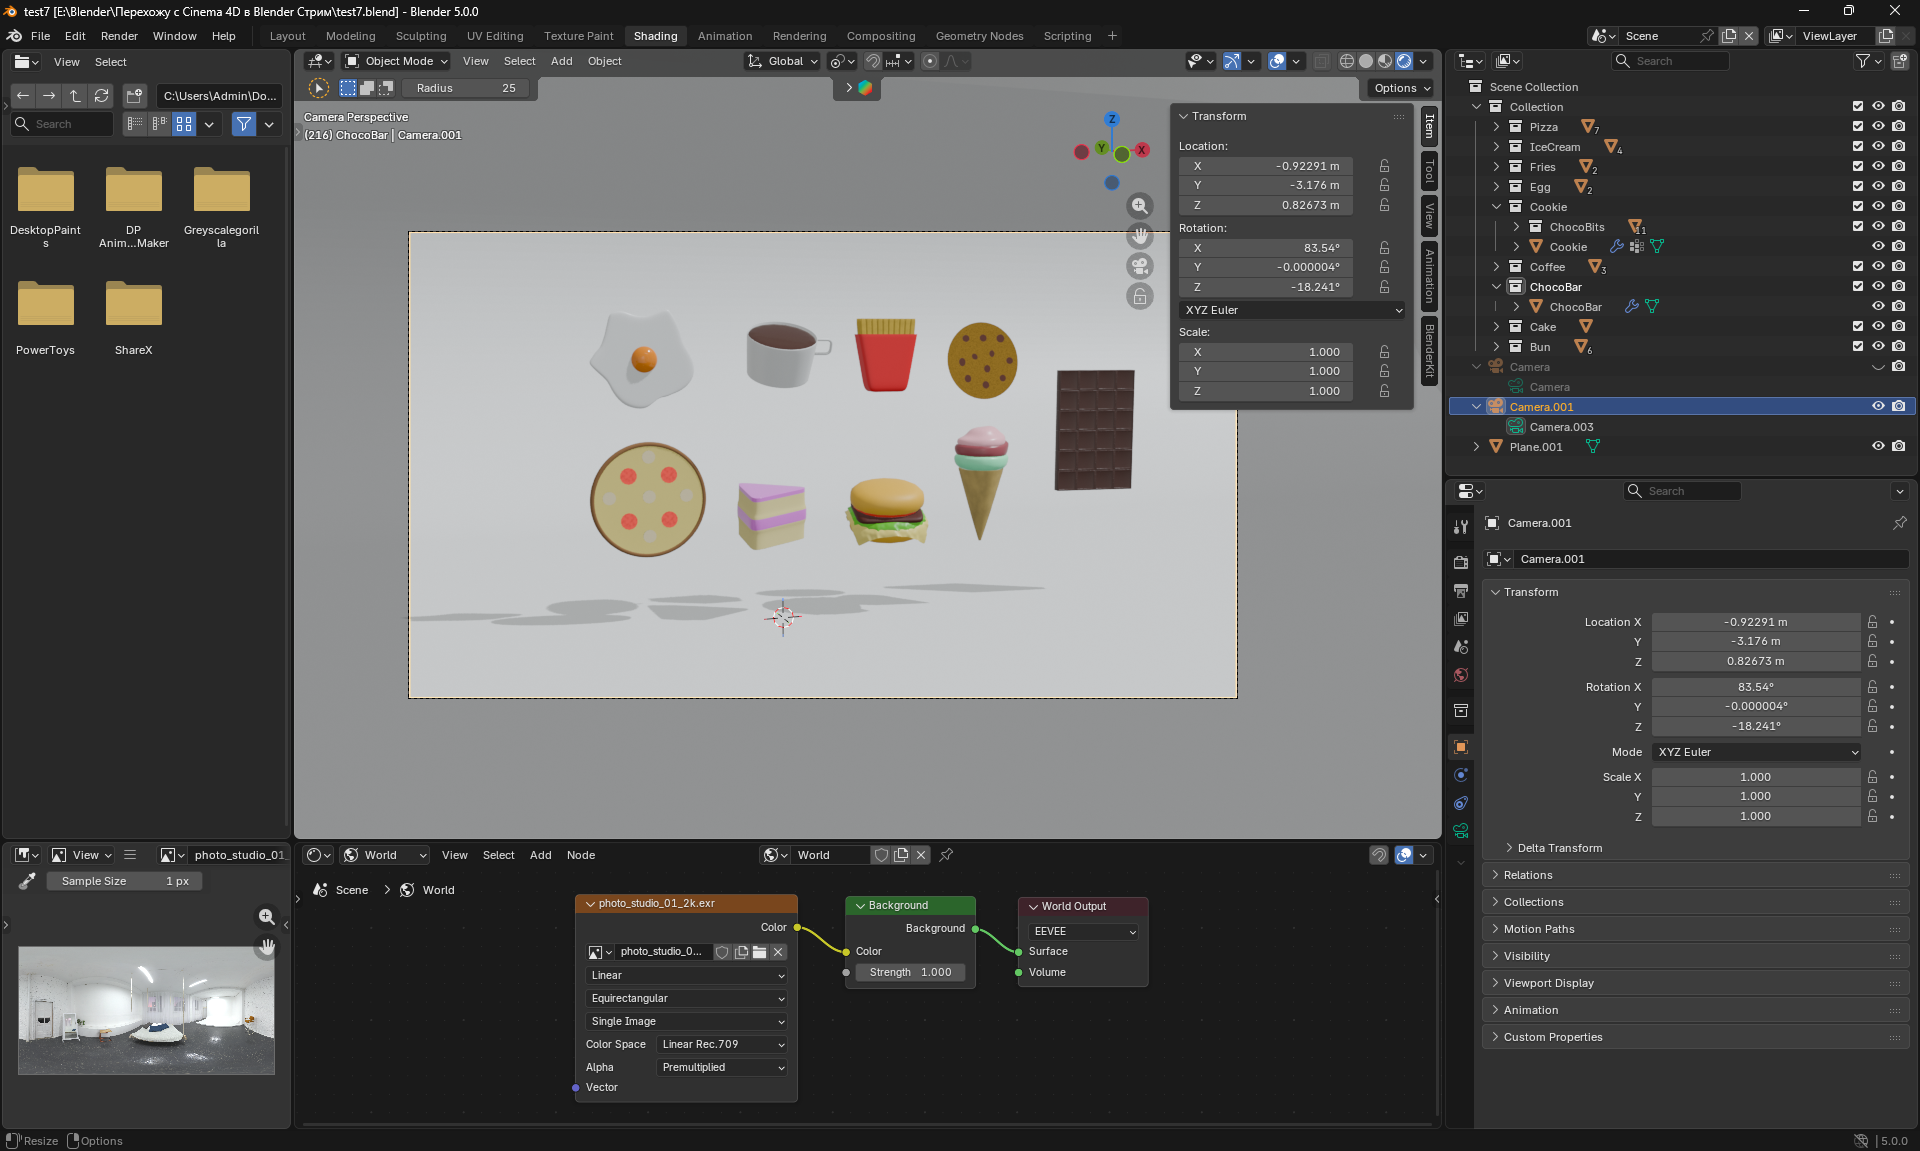Adjust the Background Strength slider
Image resolution: width=1920 pixels, height=1151 pixels.
pos(910,972)
